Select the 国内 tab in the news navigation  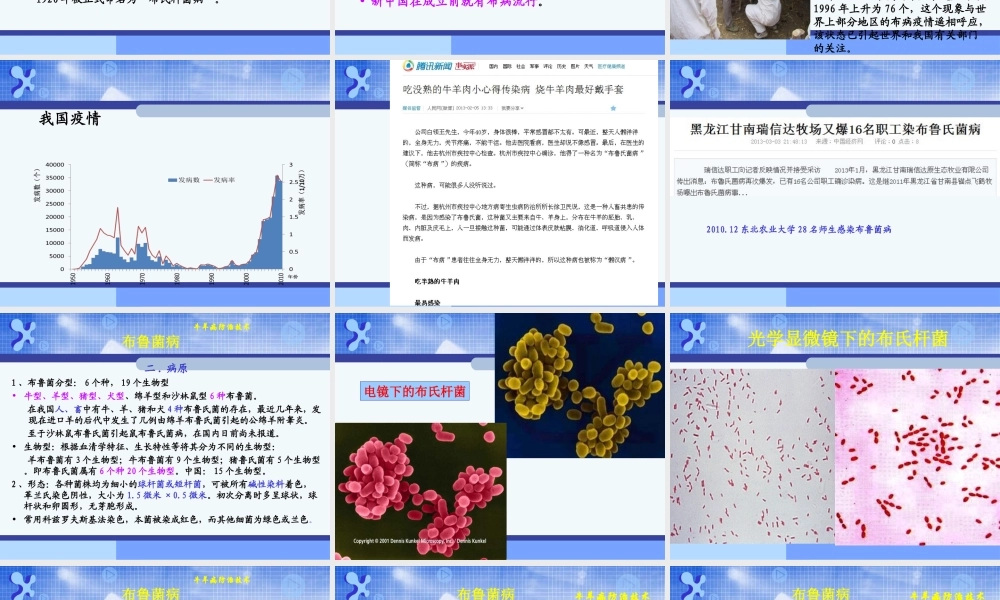pyautogui.click(x=491, y=66)
